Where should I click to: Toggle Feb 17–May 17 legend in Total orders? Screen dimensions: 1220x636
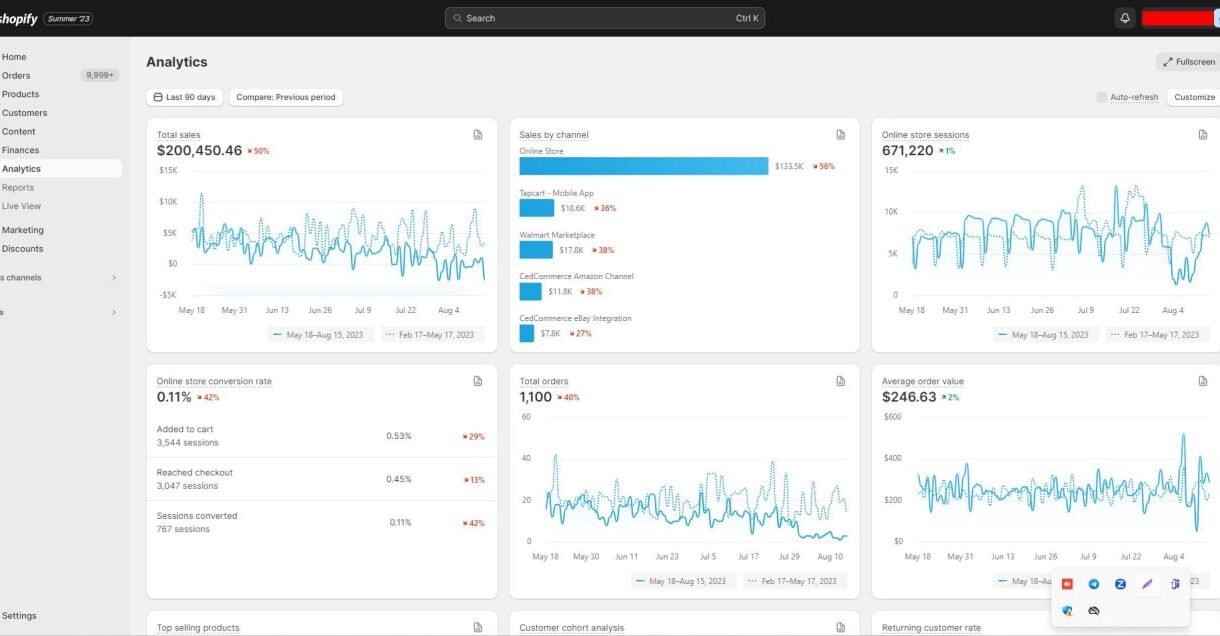790,581
